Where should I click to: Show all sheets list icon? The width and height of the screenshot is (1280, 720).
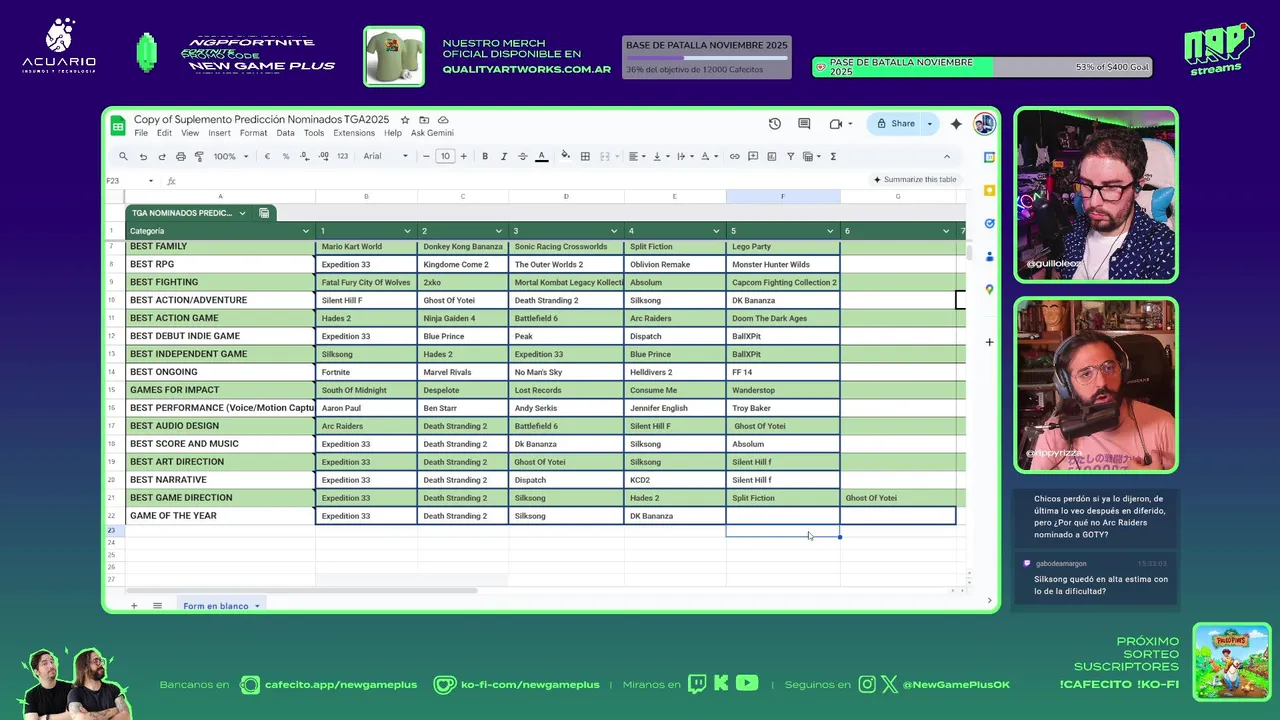point(157,606)
